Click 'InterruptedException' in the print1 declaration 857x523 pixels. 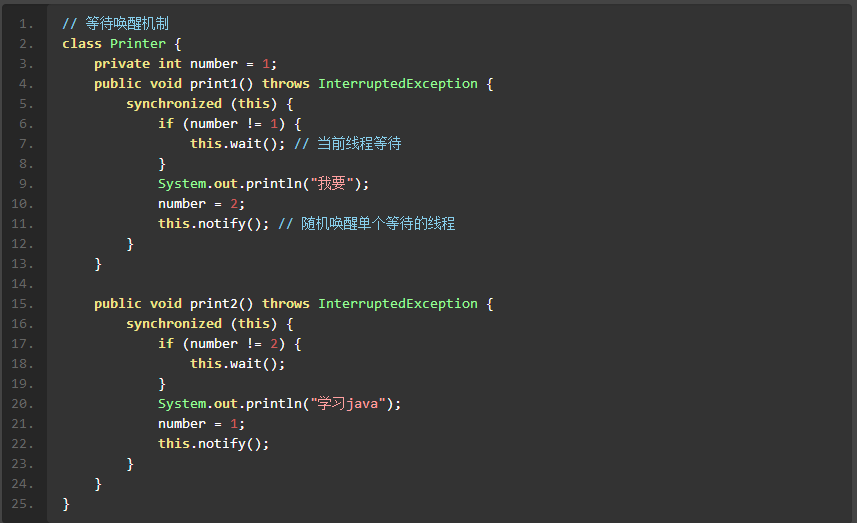click(398, 84)
